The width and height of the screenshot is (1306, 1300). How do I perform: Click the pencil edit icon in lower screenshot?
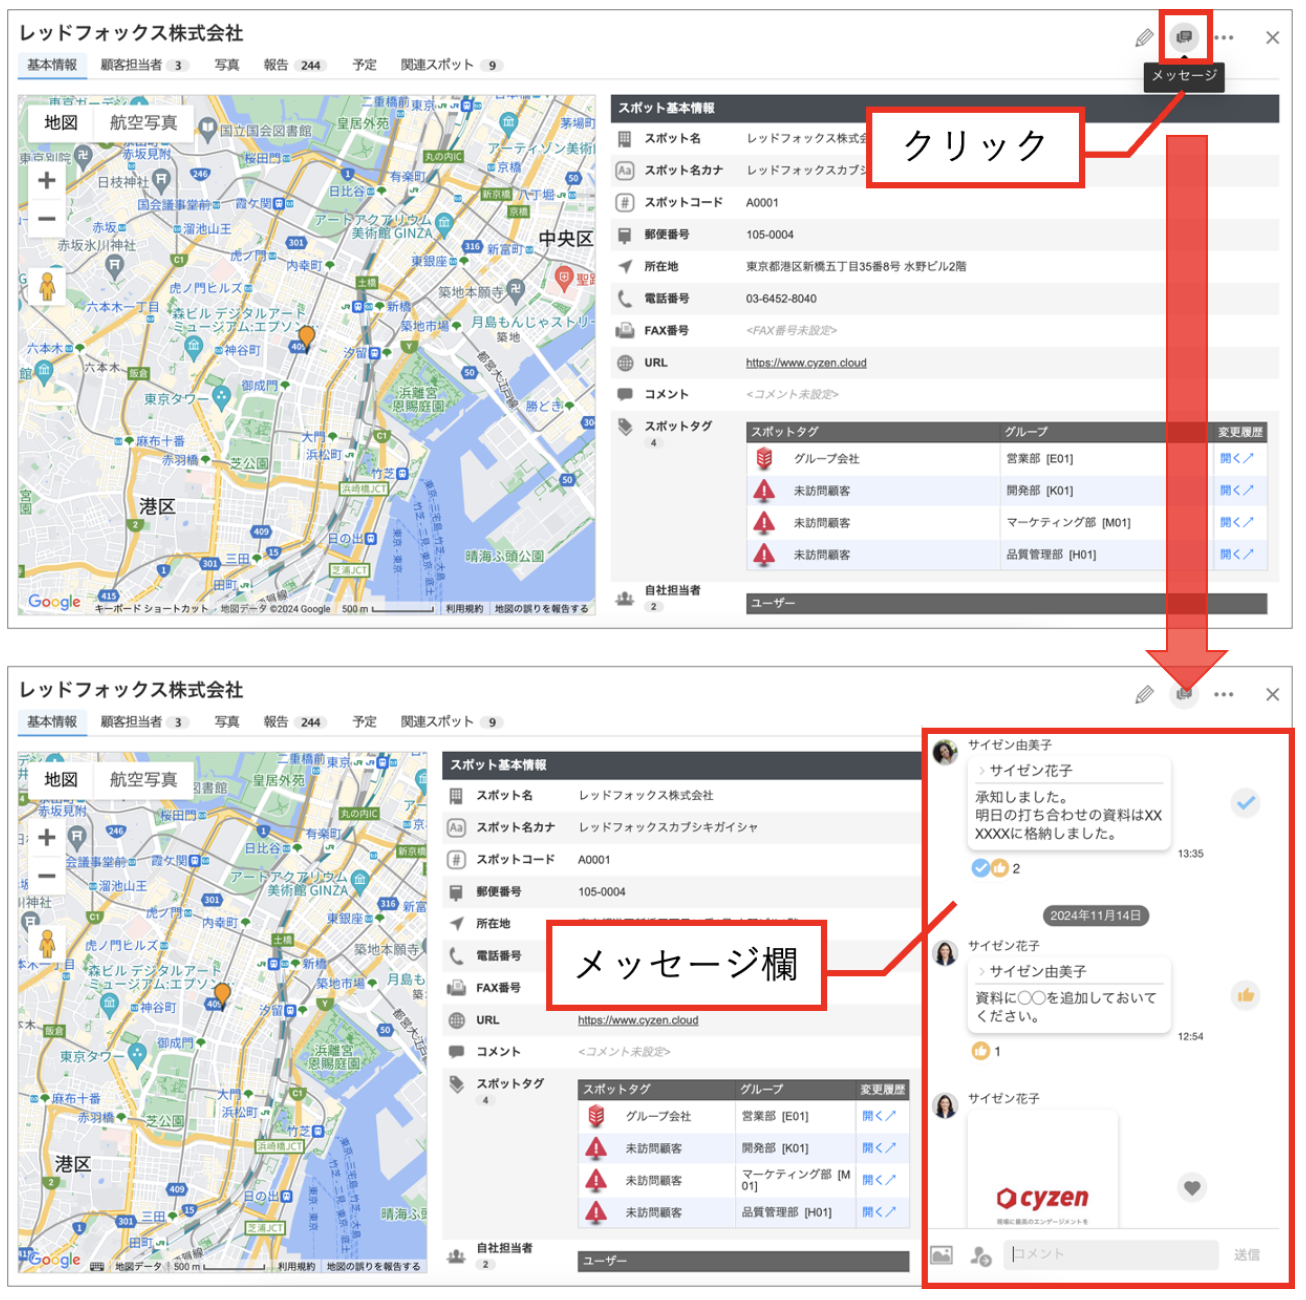[1144, 694]
